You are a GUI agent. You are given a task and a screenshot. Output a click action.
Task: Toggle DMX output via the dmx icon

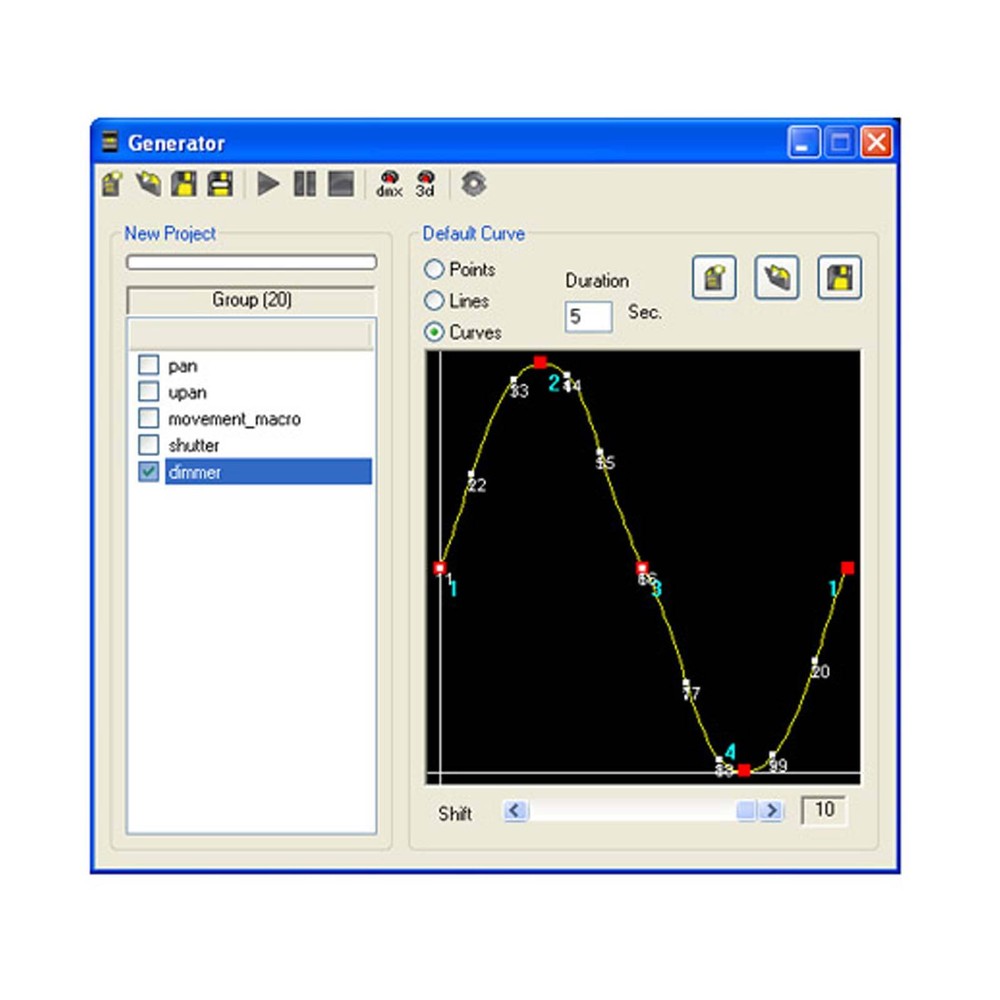coord(390,183)
